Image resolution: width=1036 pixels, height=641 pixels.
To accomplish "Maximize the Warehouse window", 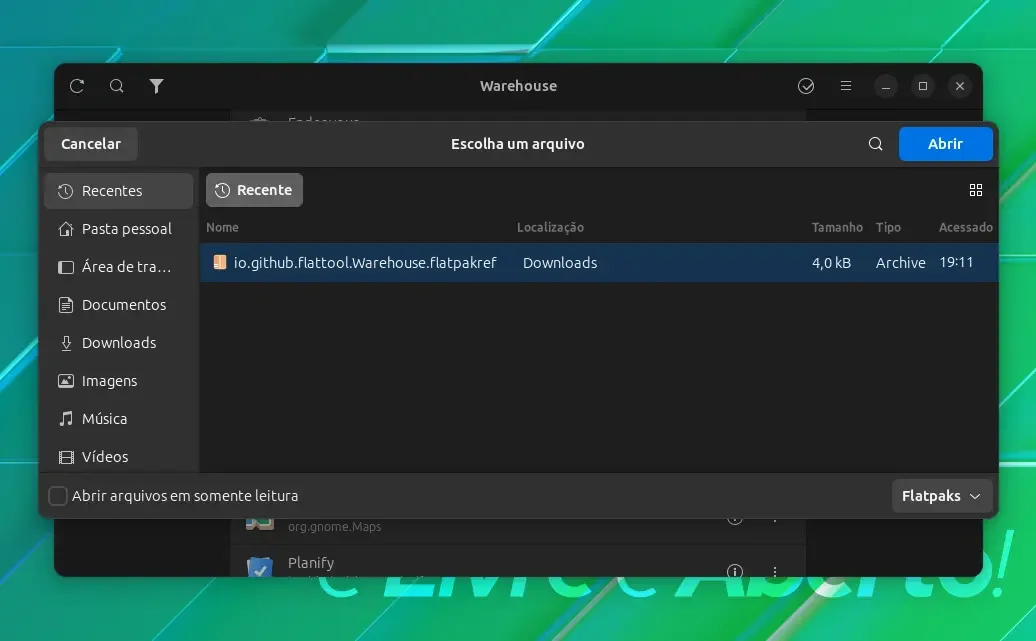I will [923, 86].
